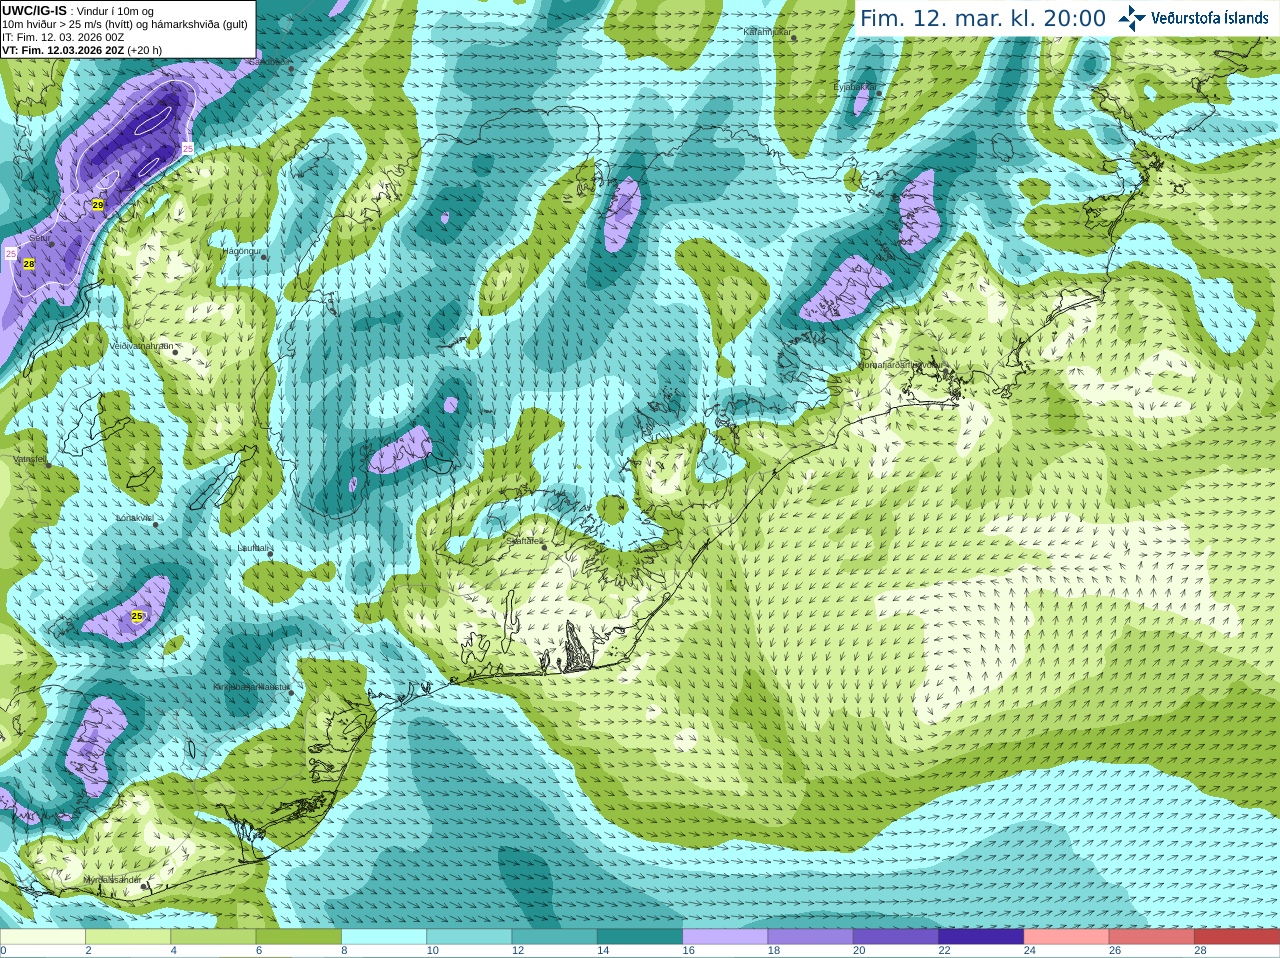Click the Veiðivatnahraun station label
This screenshot has width=1280, height=958.
tap(141, 345)
